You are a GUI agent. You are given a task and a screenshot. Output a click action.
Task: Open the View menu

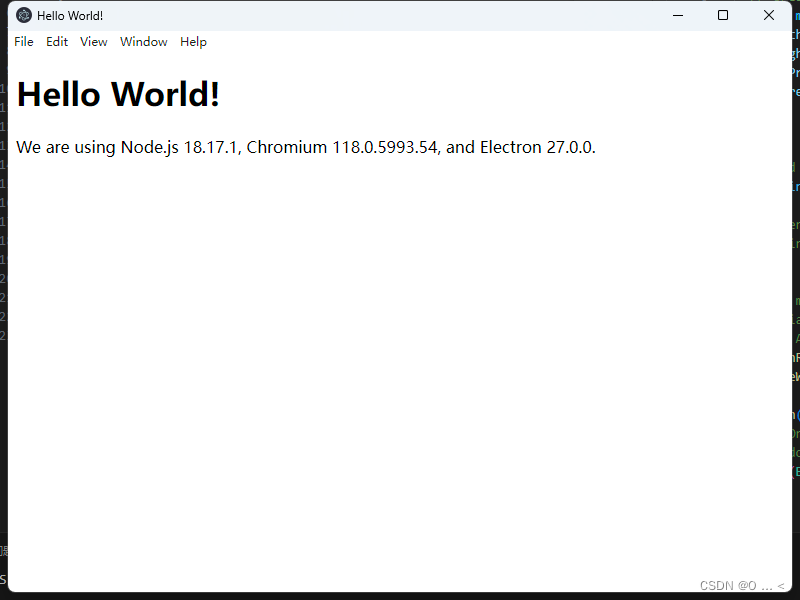(x=93, y=42)
